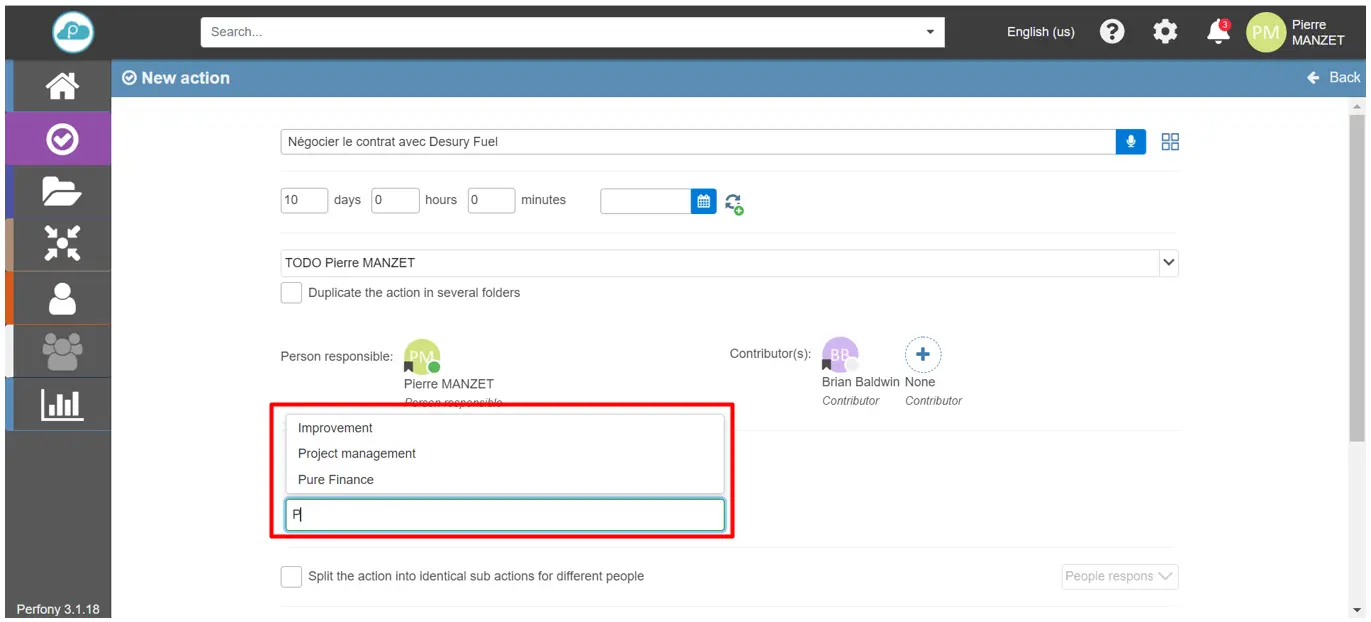Click the days duration input field
The image size is (1371, 622).
coord(304,201)
